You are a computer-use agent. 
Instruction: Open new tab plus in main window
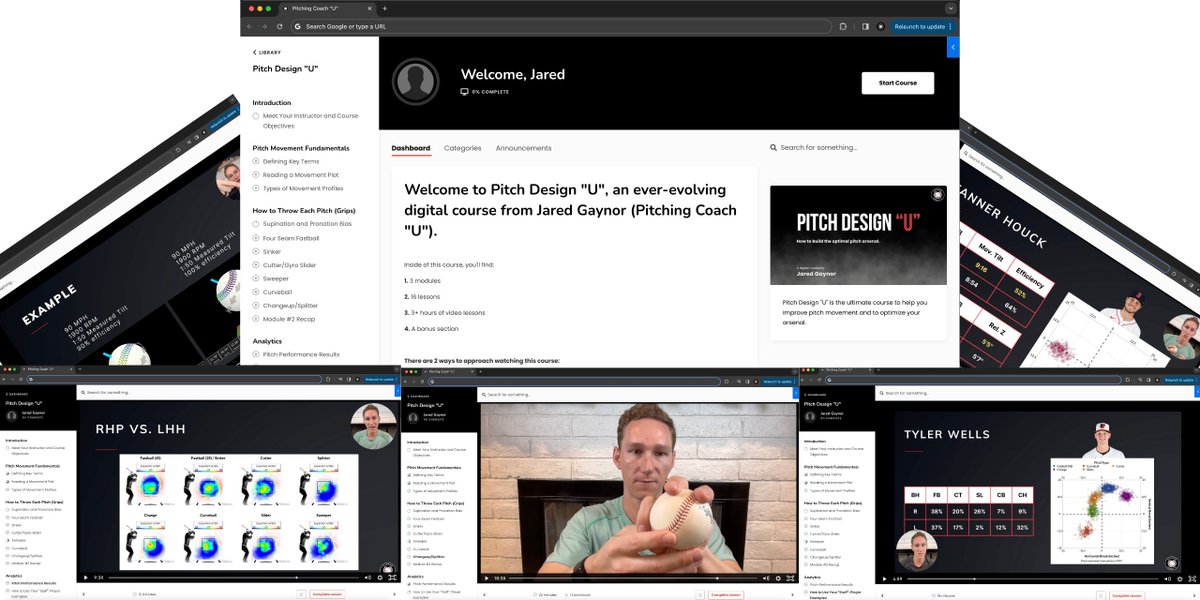coord(385,8)
